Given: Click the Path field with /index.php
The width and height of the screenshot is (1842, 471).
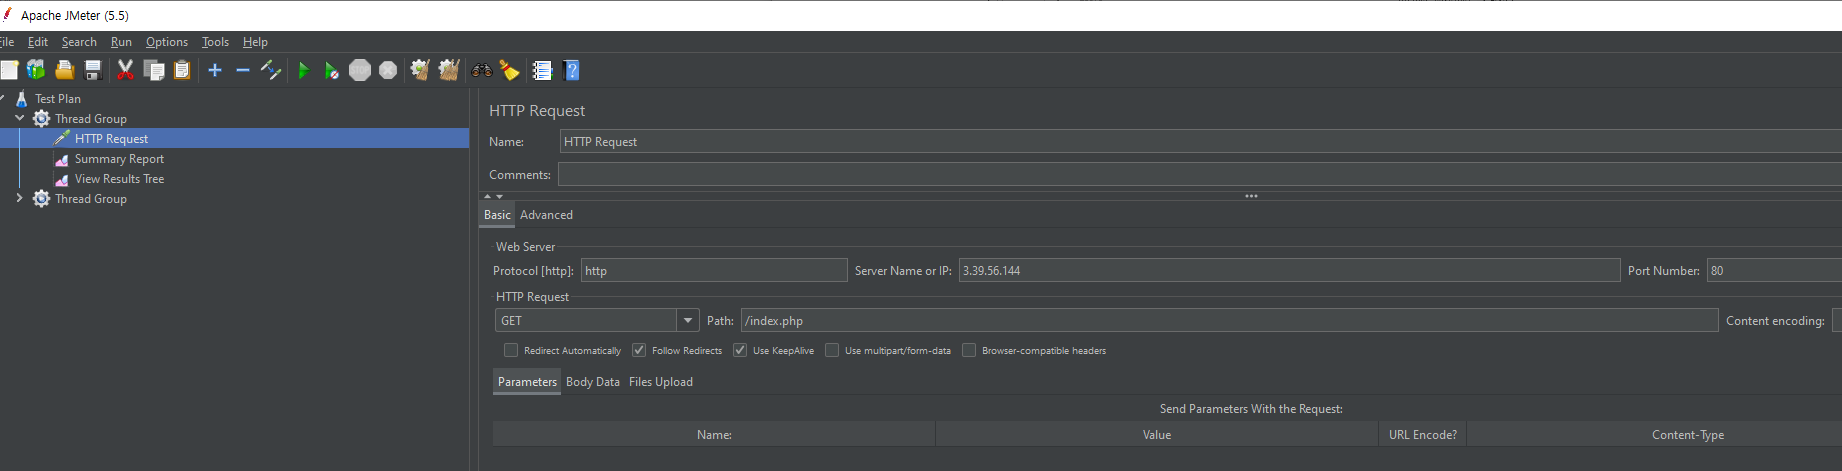Looking at the screenshot, I should coord(1229,321).
